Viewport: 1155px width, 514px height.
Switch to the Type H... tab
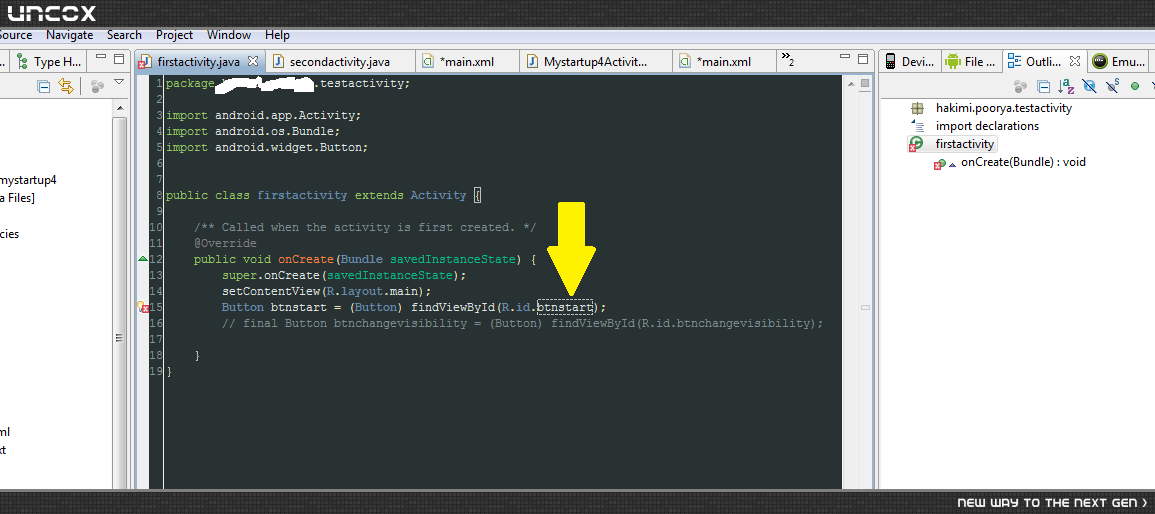pyautogui.click(x=50, y=62)
